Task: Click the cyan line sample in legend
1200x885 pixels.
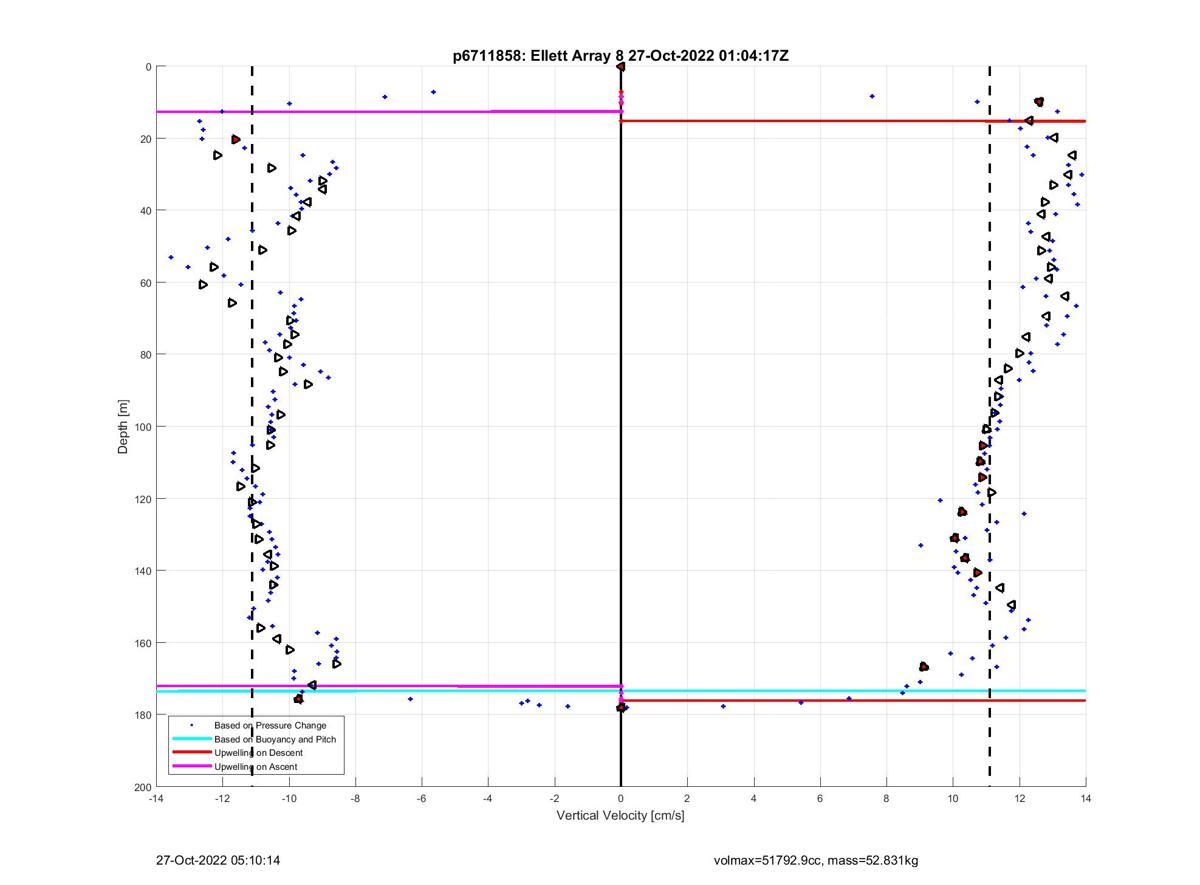Action: tap(191, 739)
